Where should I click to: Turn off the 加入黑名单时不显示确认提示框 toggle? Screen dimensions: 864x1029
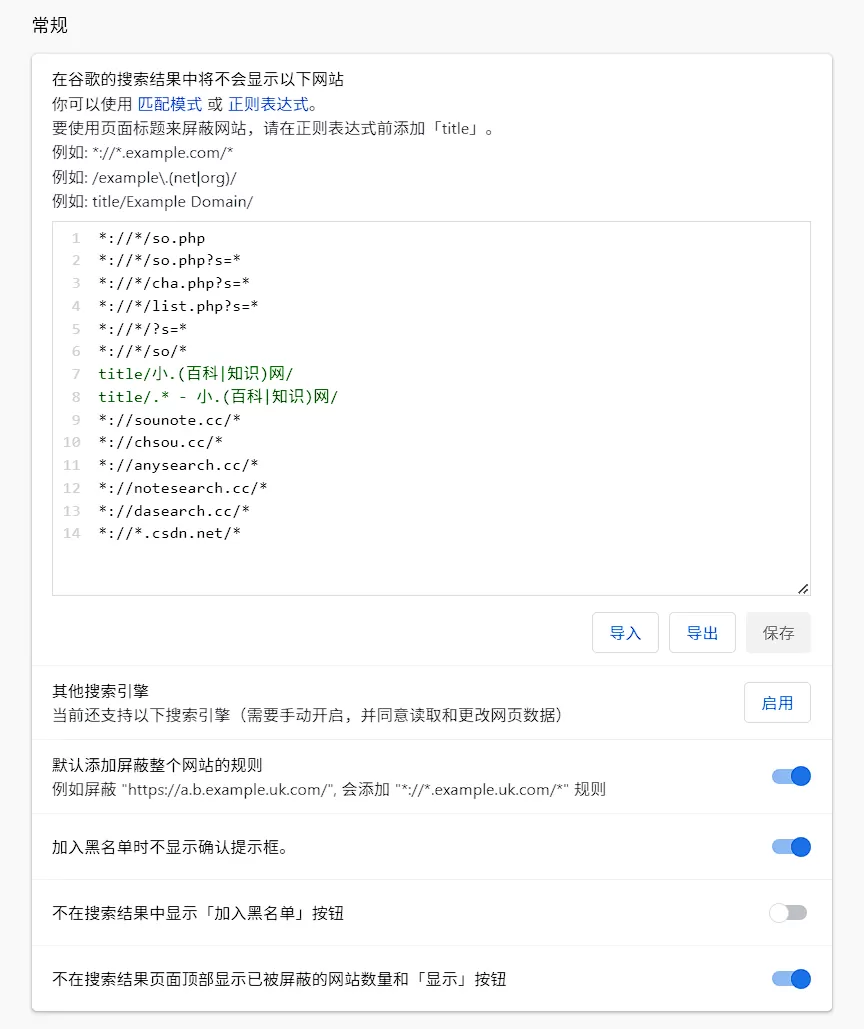pos(791,847)
